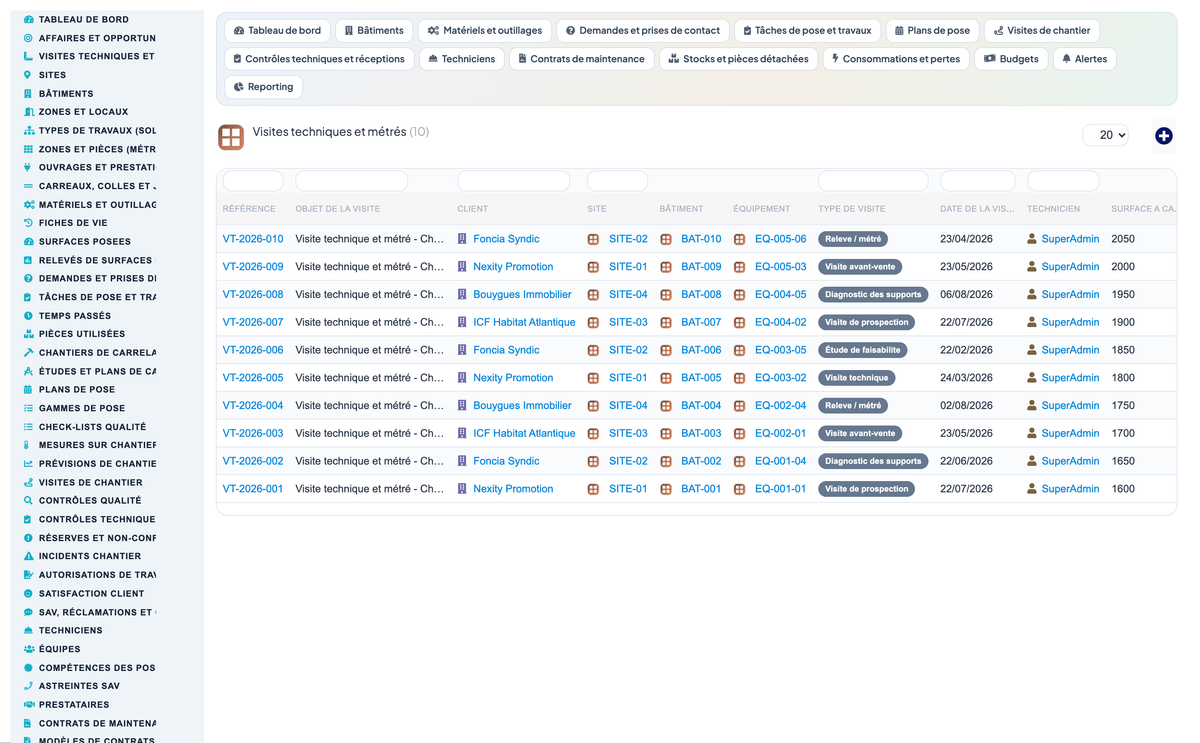Viewport: 1200px width, 743px height.
Task: Click date cell 06/08/2026
Action: (x=966, y=295)
